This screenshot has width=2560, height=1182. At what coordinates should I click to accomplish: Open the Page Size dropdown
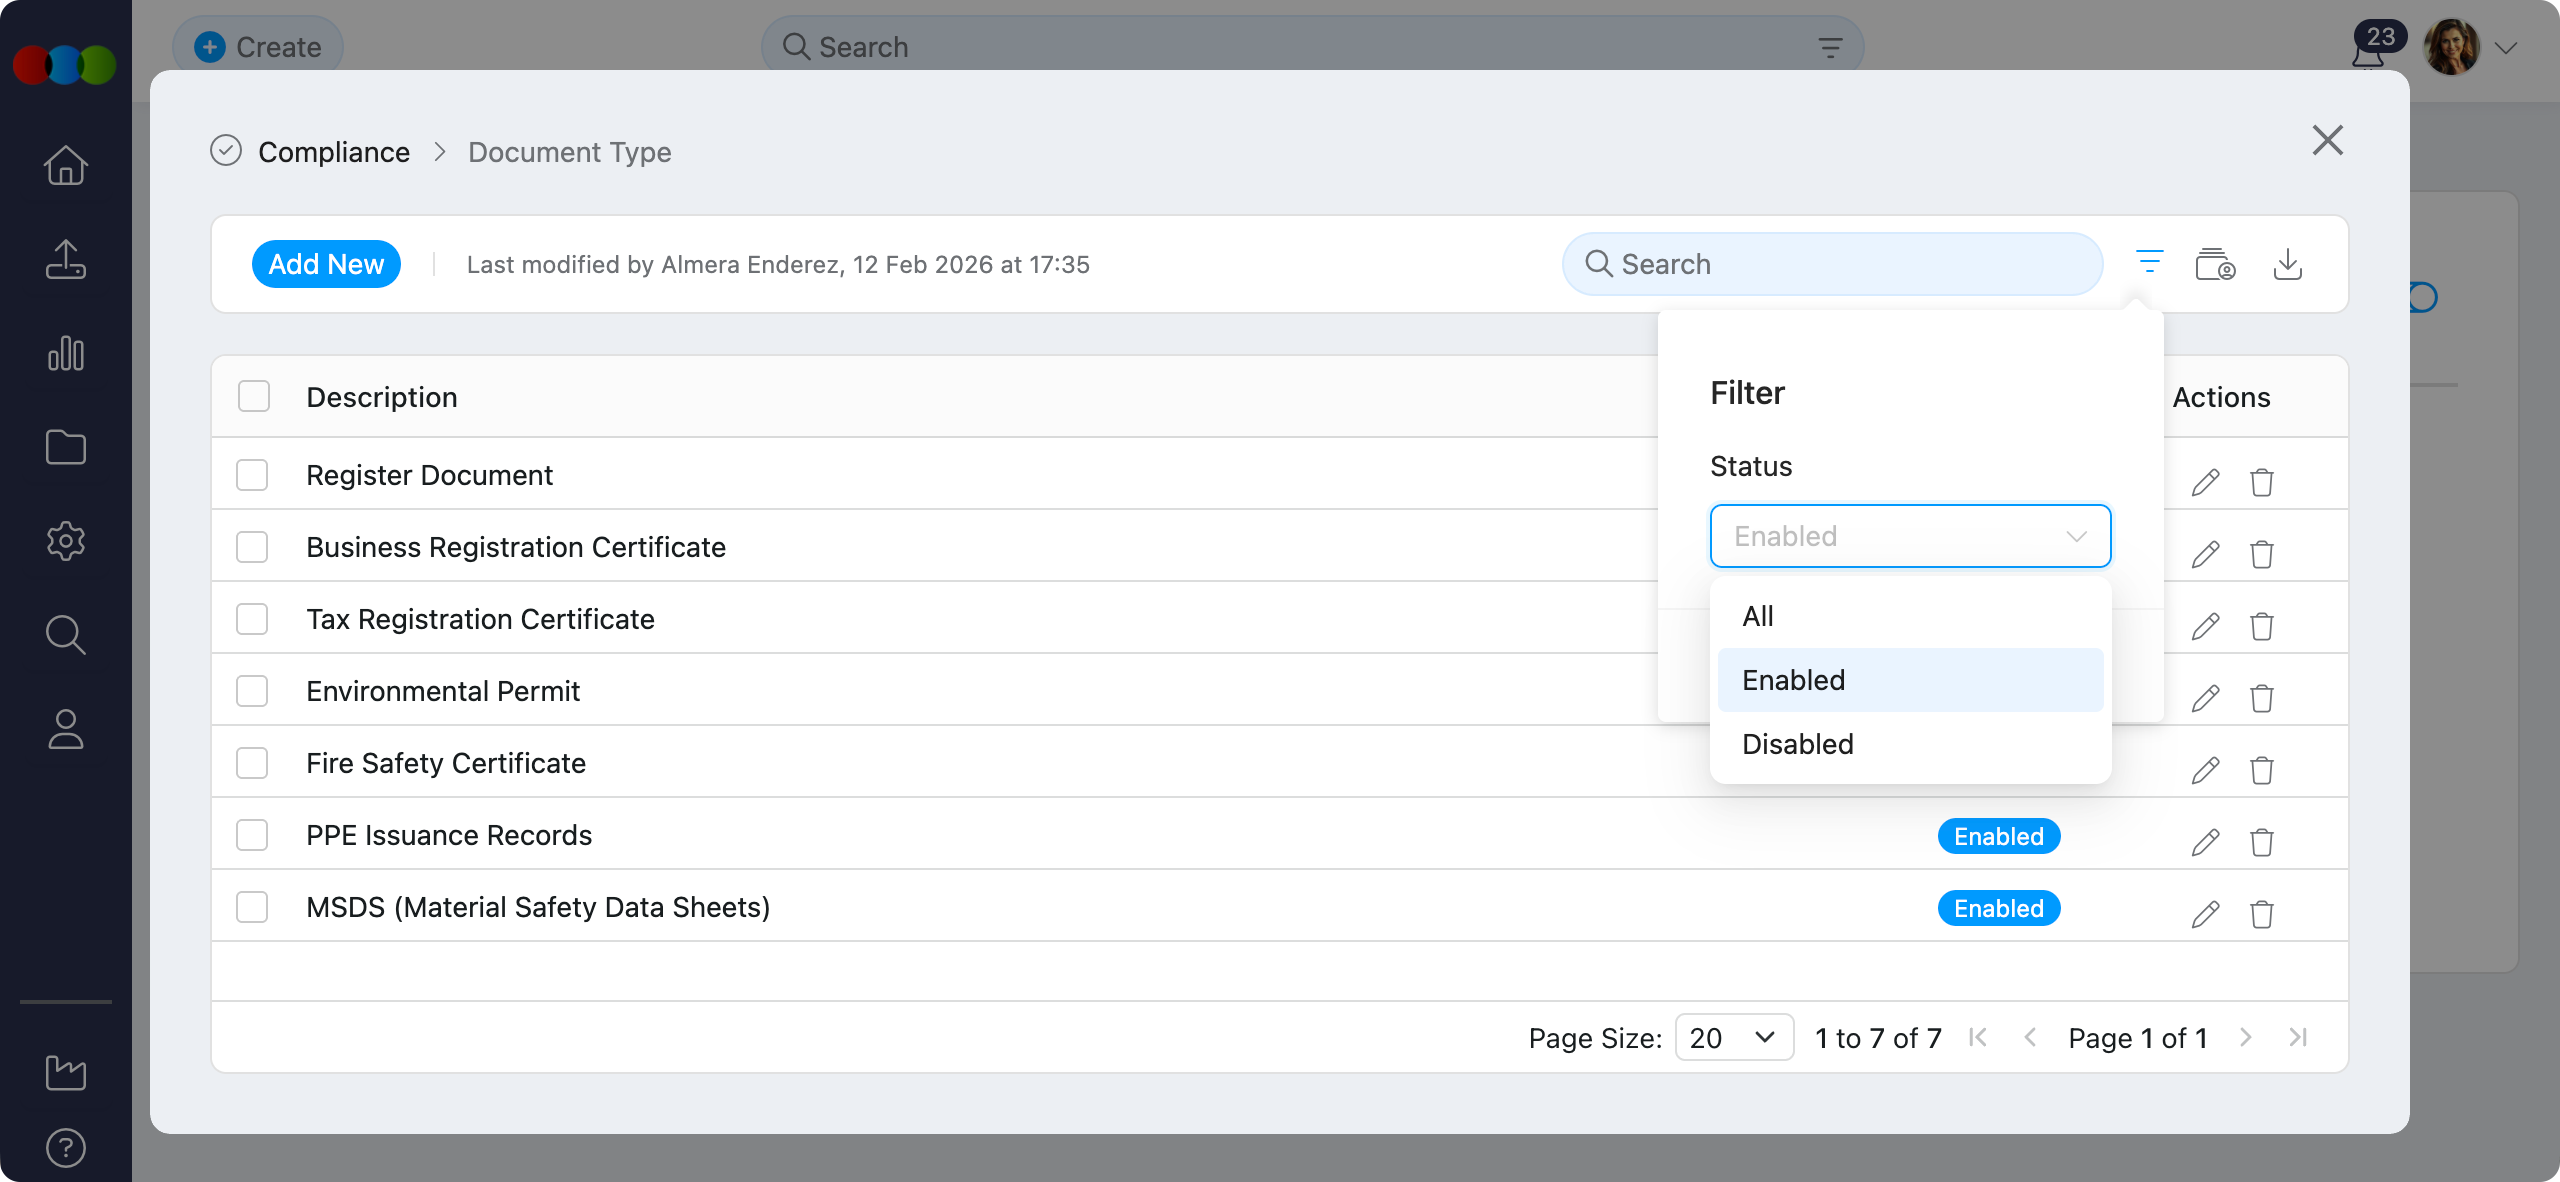(x=1733, y=1037)
